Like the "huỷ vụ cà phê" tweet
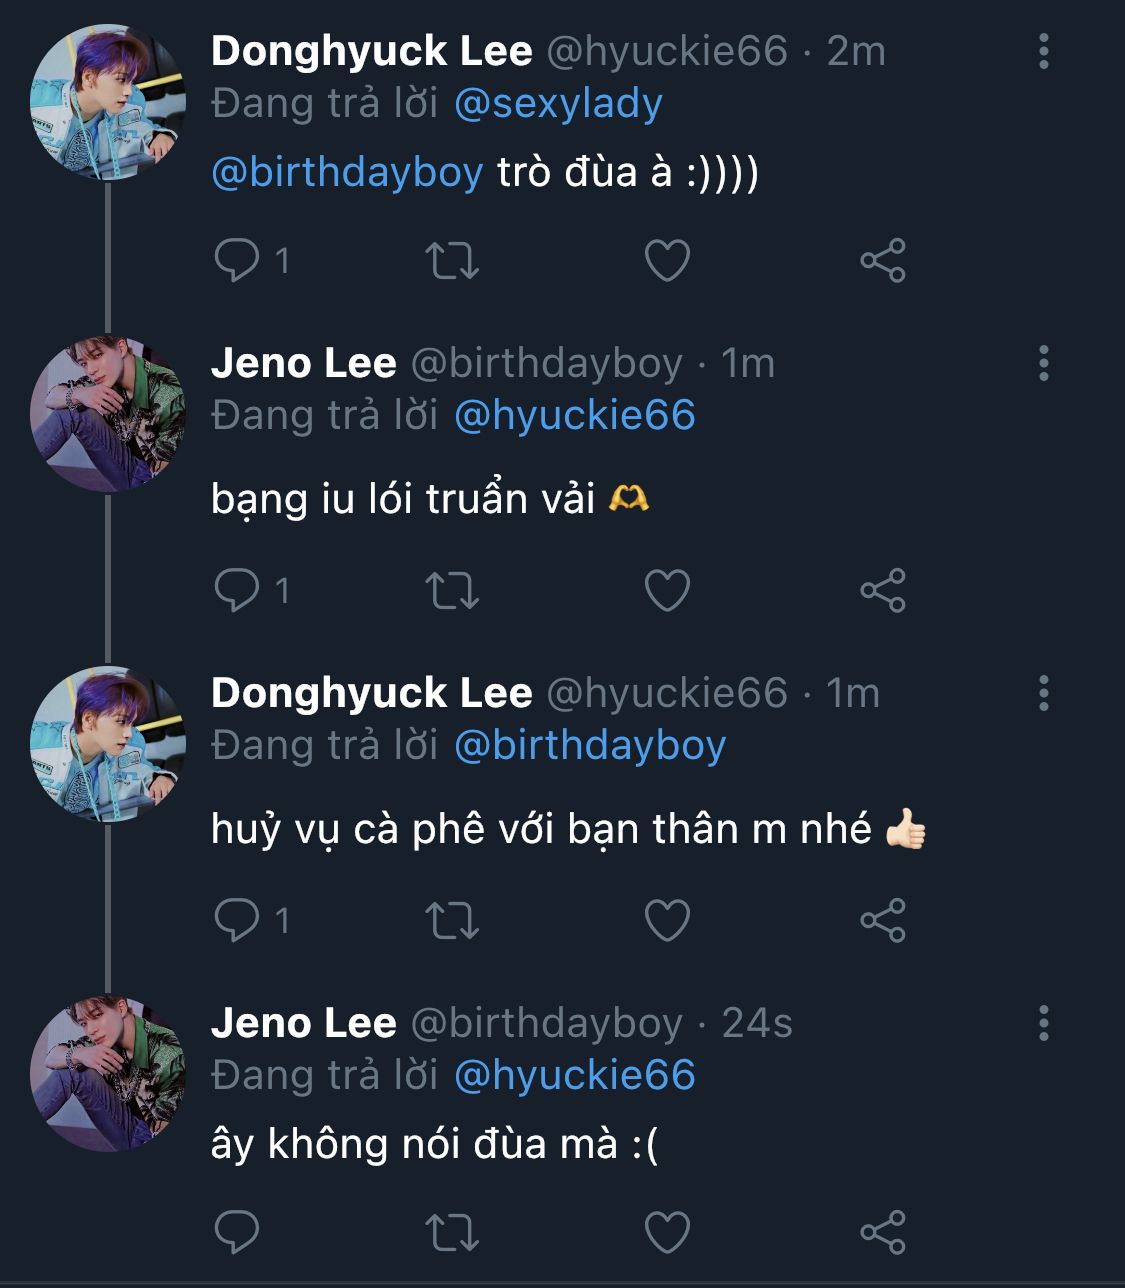Screen dimensions: 1125x1288 pos(667,920)
